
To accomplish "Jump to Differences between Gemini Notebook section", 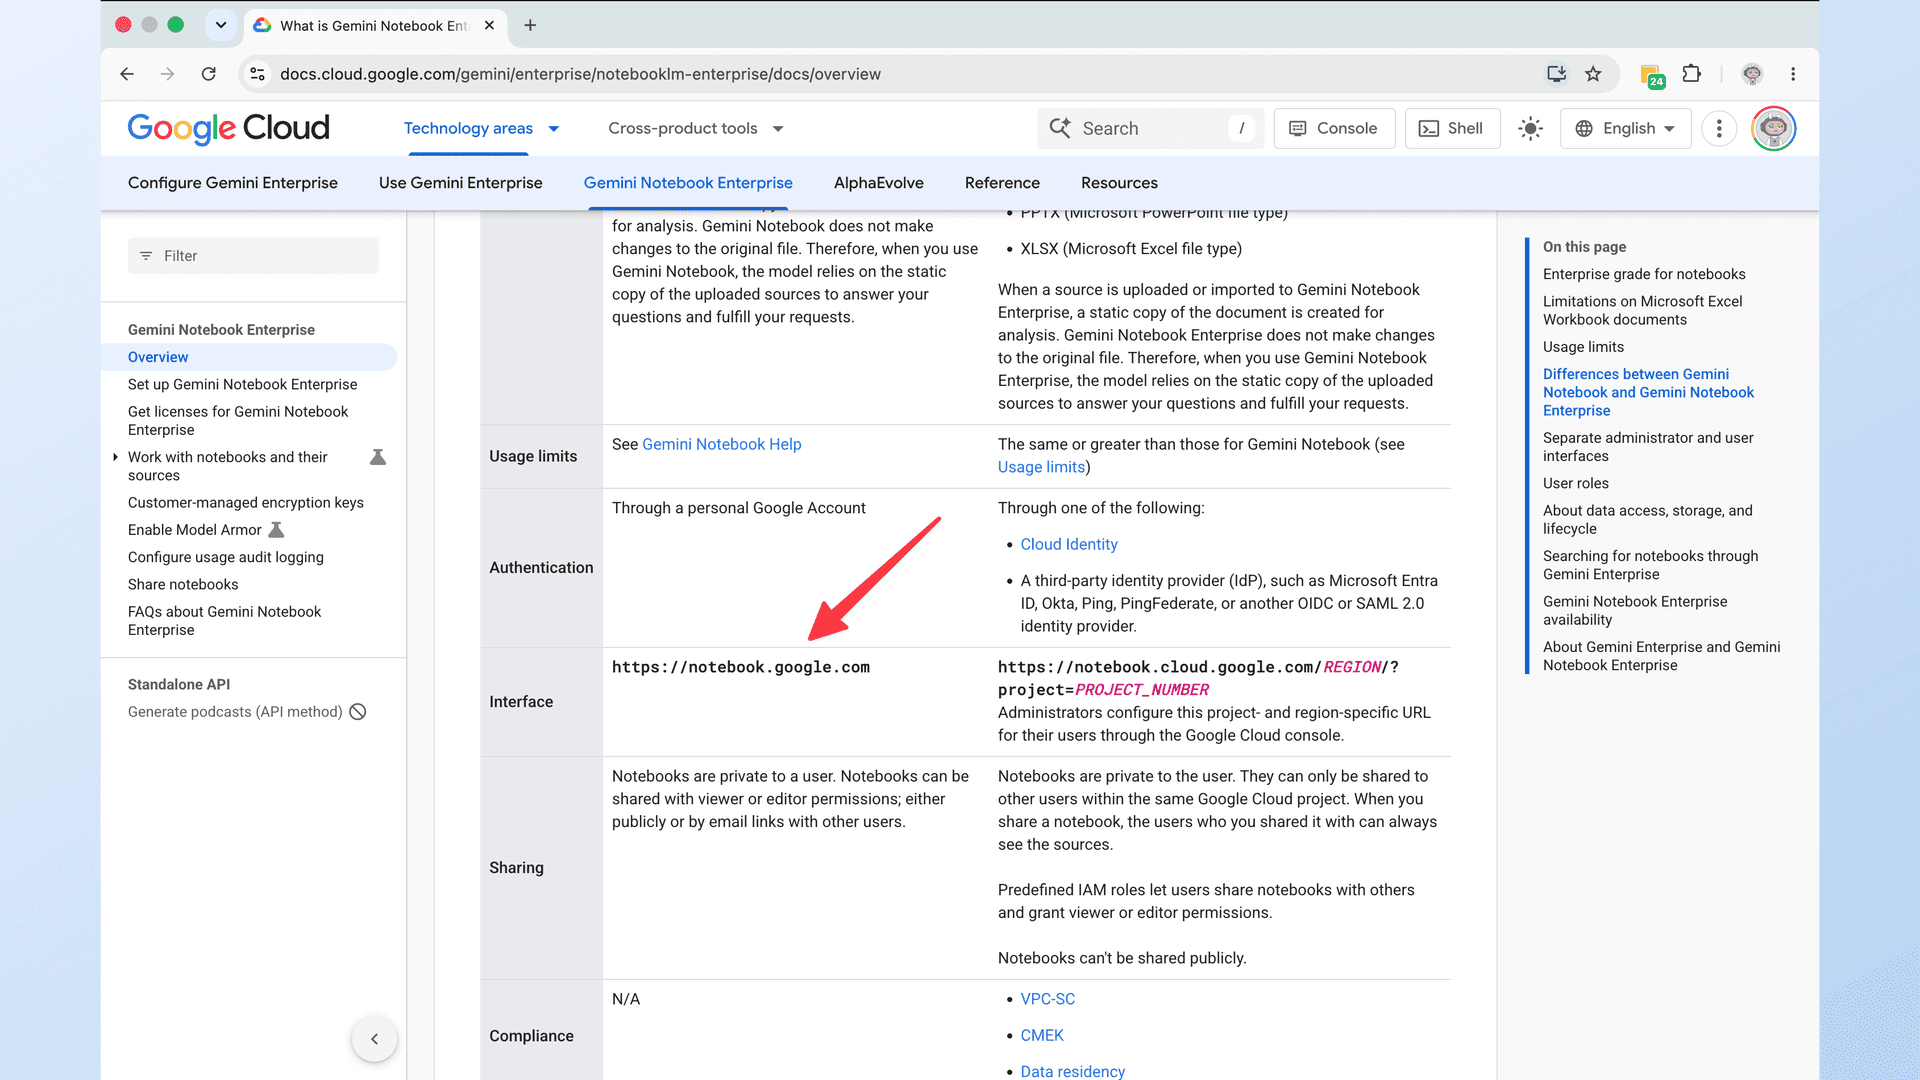I will 1648,392.
